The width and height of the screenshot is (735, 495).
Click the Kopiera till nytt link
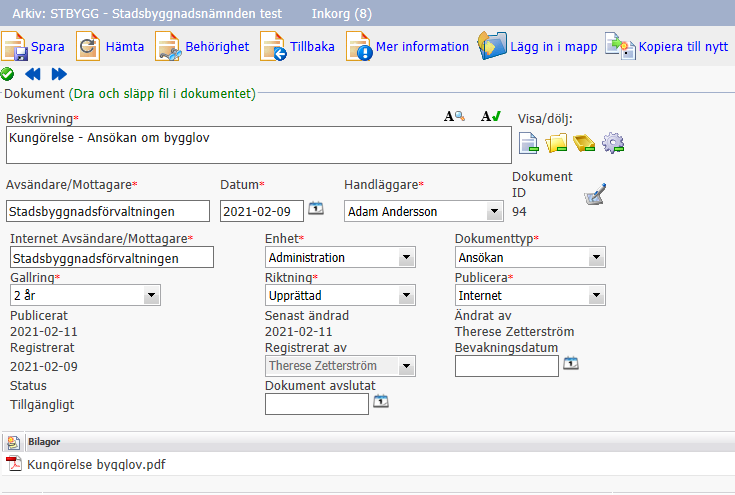point(683,47)
